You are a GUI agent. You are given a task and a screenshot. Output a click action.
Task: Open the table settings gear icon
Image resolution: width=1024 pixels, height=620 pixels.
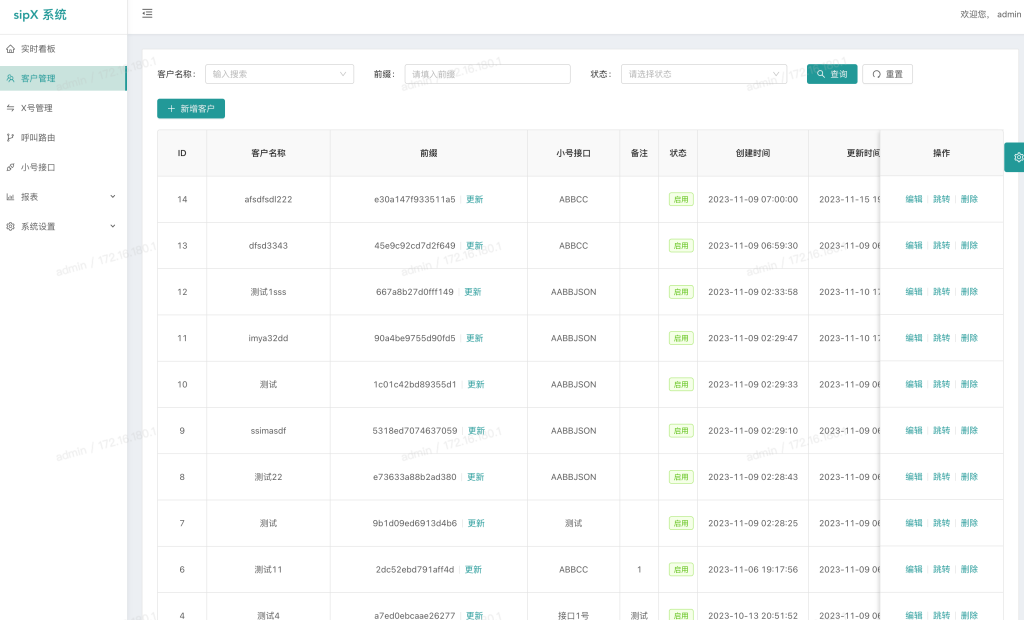(1017, 157)
